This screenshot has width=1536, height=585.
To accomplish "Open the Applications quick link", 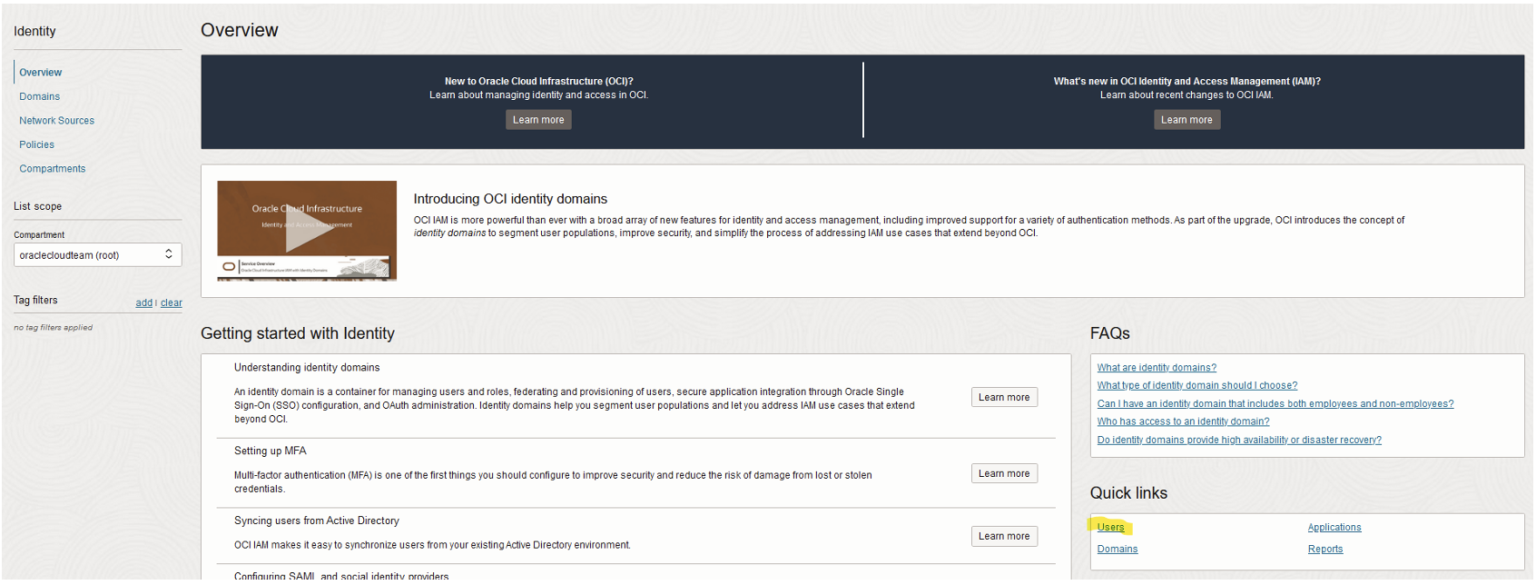I will point(1334,527).
